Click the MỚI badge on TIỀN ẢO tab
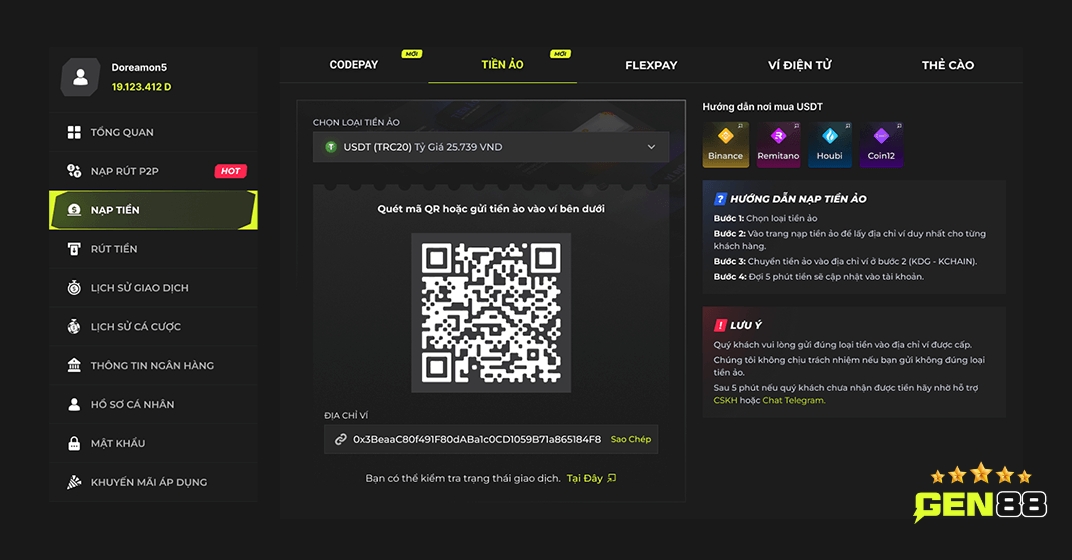The image size is (1072, 560). point(561,54)
